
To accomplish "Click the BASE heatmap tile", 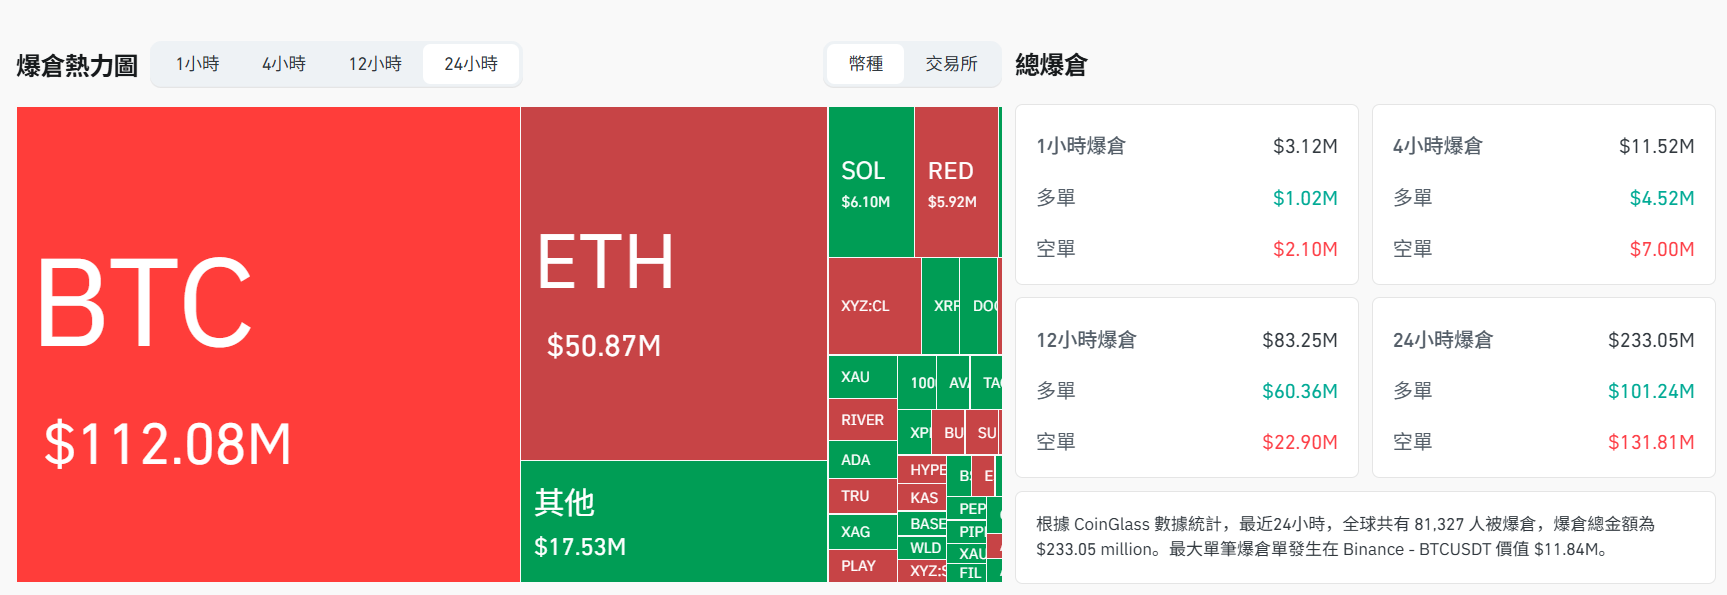I will click(922, 524).
